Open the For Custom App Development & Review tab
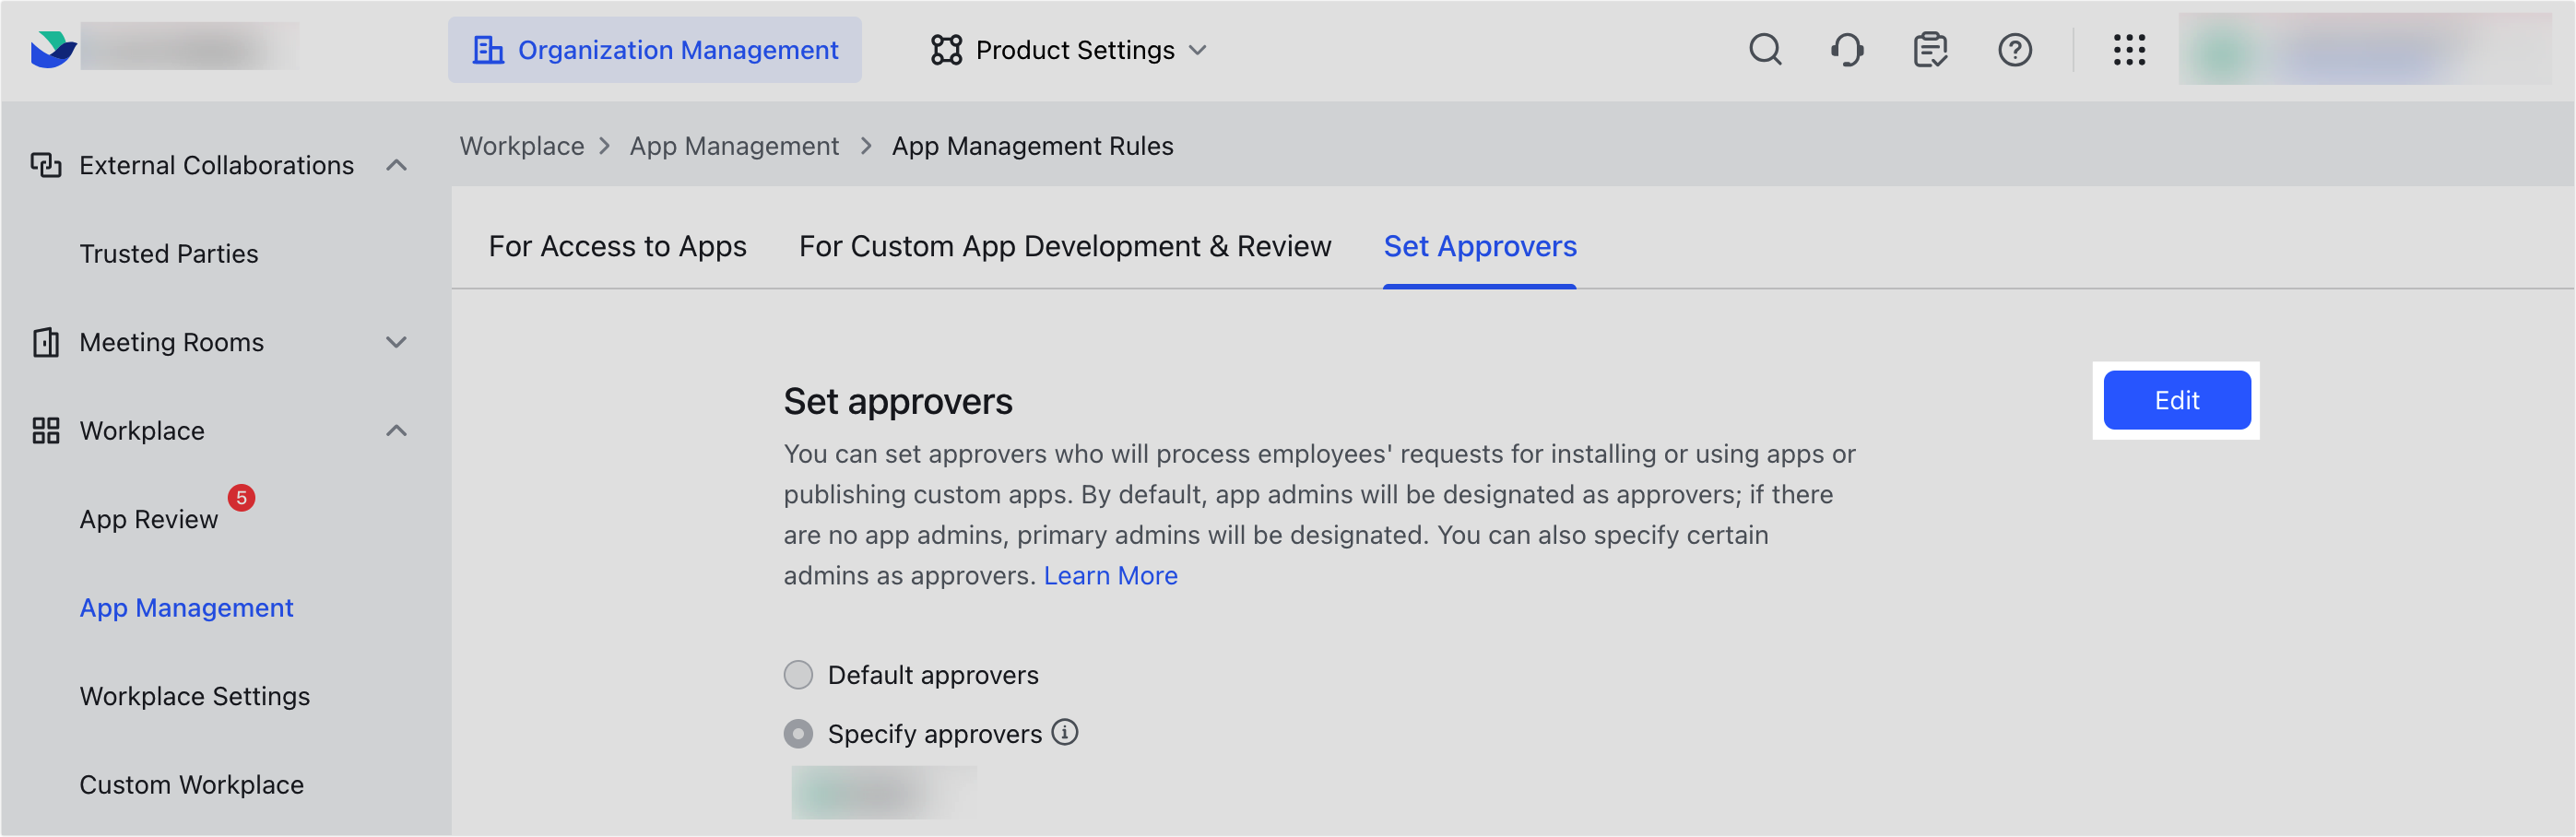2576x837 pixels. point(1064,246)
